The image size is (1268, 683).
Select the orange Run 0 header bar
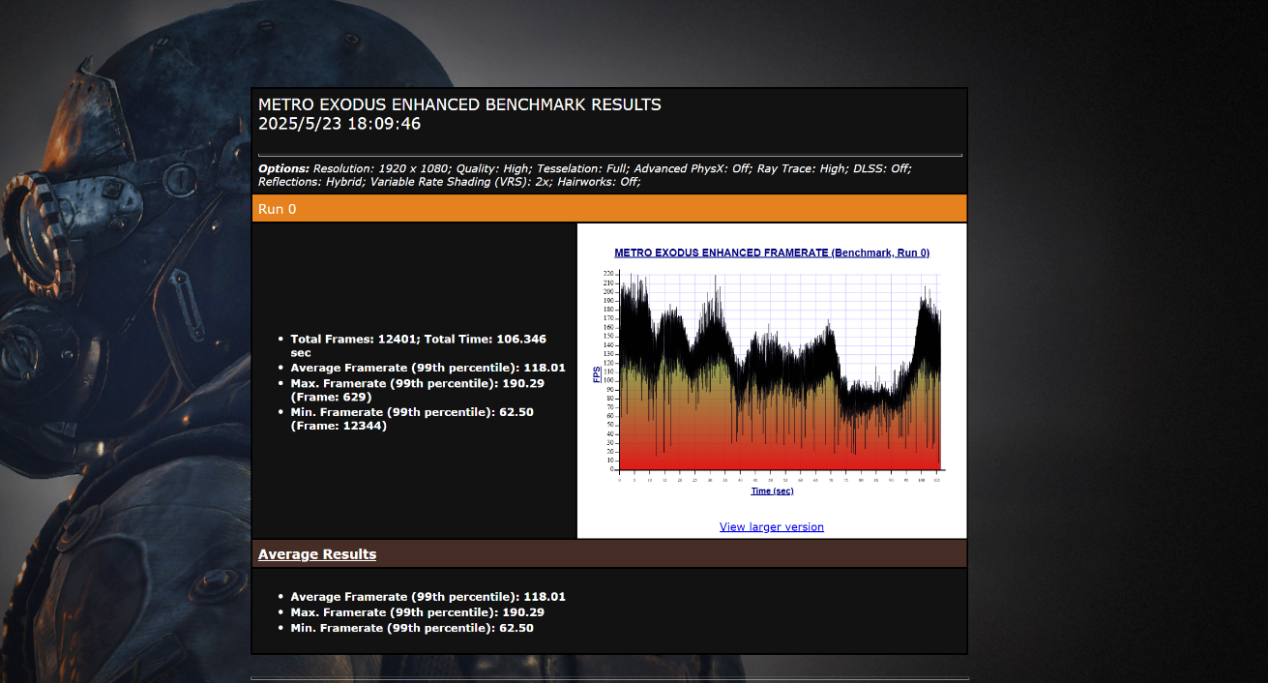pos(609,208)
